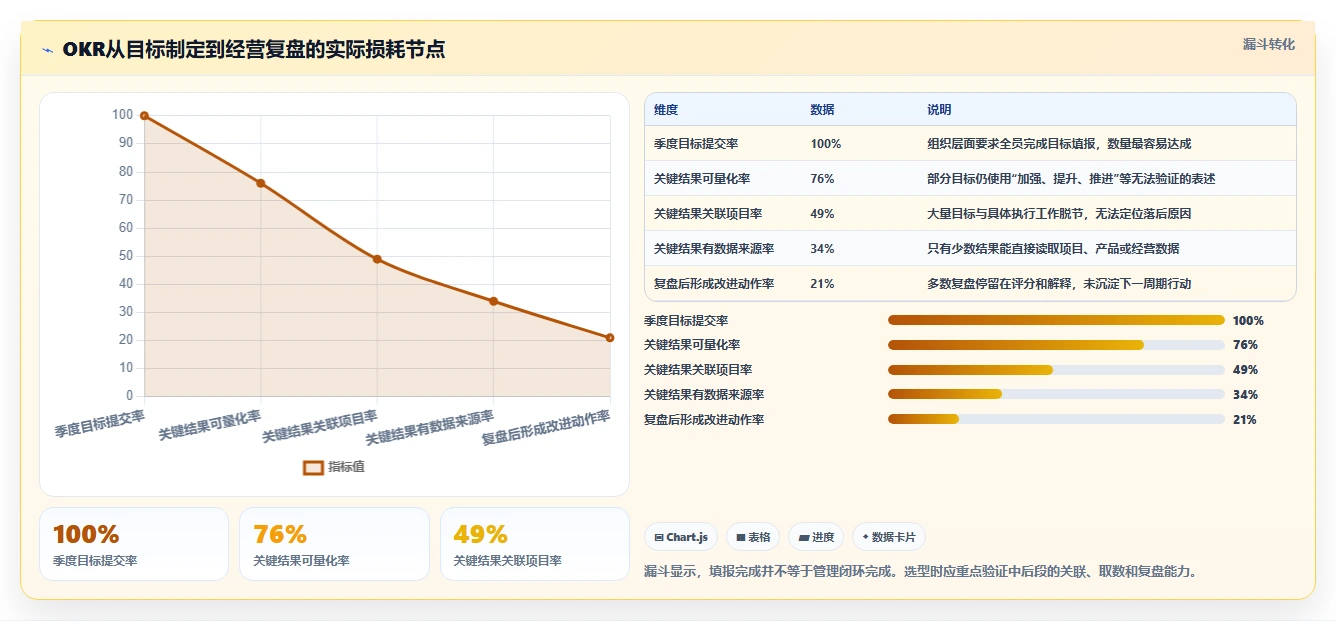Click the chart data point at value 76
The width and height of the screenshot is (1336, 621).
[x=261, y=183]
